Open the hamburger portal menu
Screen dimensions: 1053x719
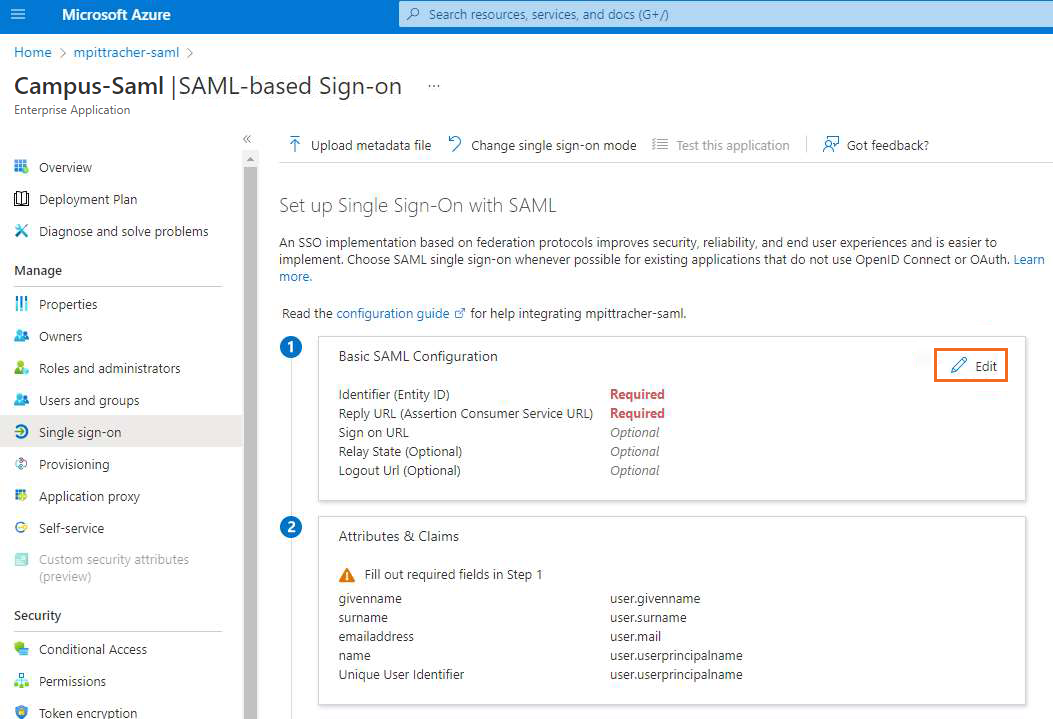coord(18,14)
